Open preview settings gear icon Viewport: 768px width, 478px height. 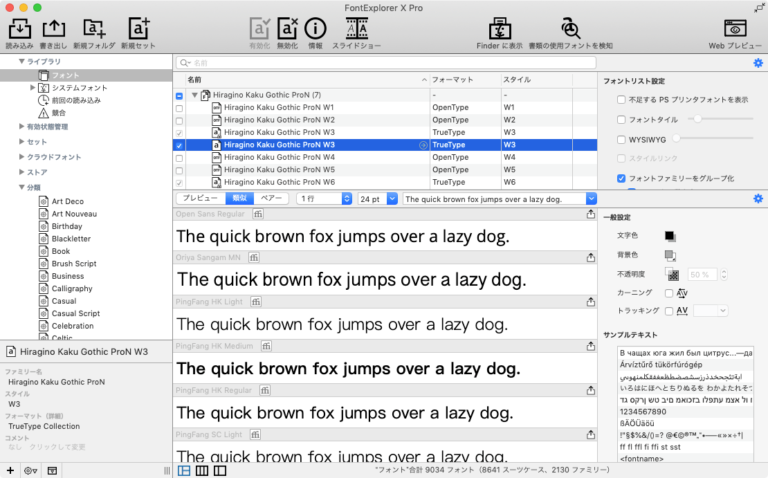pos(758,198)
